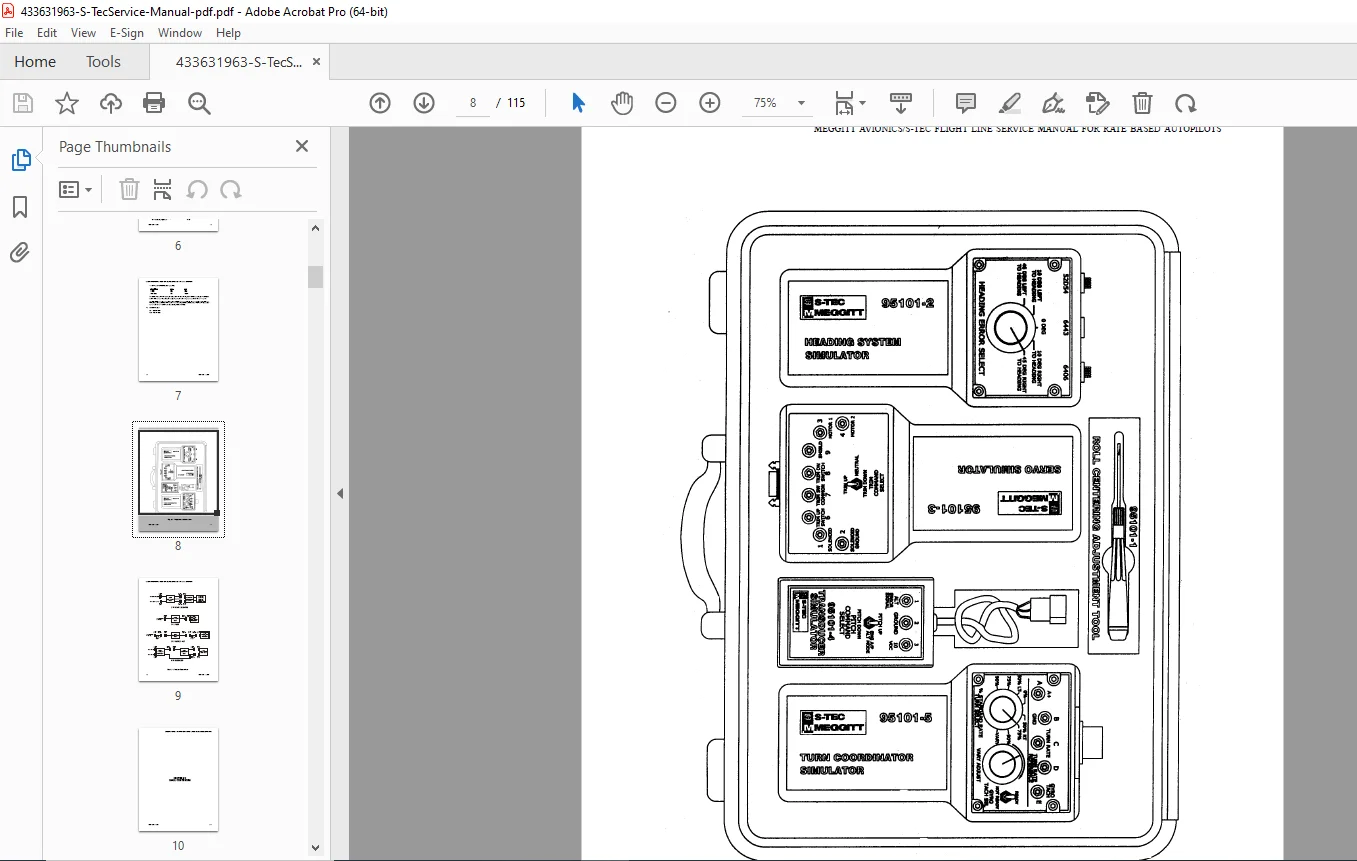Open the View menu

coord(84,33)
